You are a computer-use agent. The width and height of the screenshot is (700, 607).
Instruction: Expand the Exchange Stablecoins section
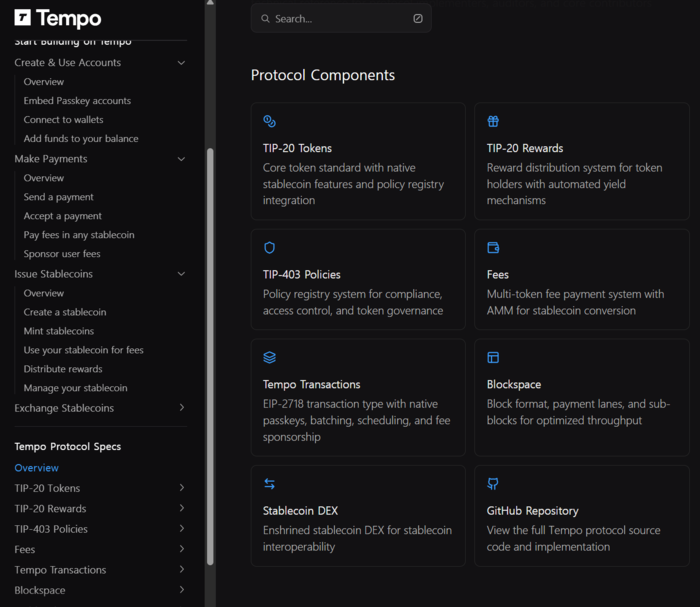[181, 408]
